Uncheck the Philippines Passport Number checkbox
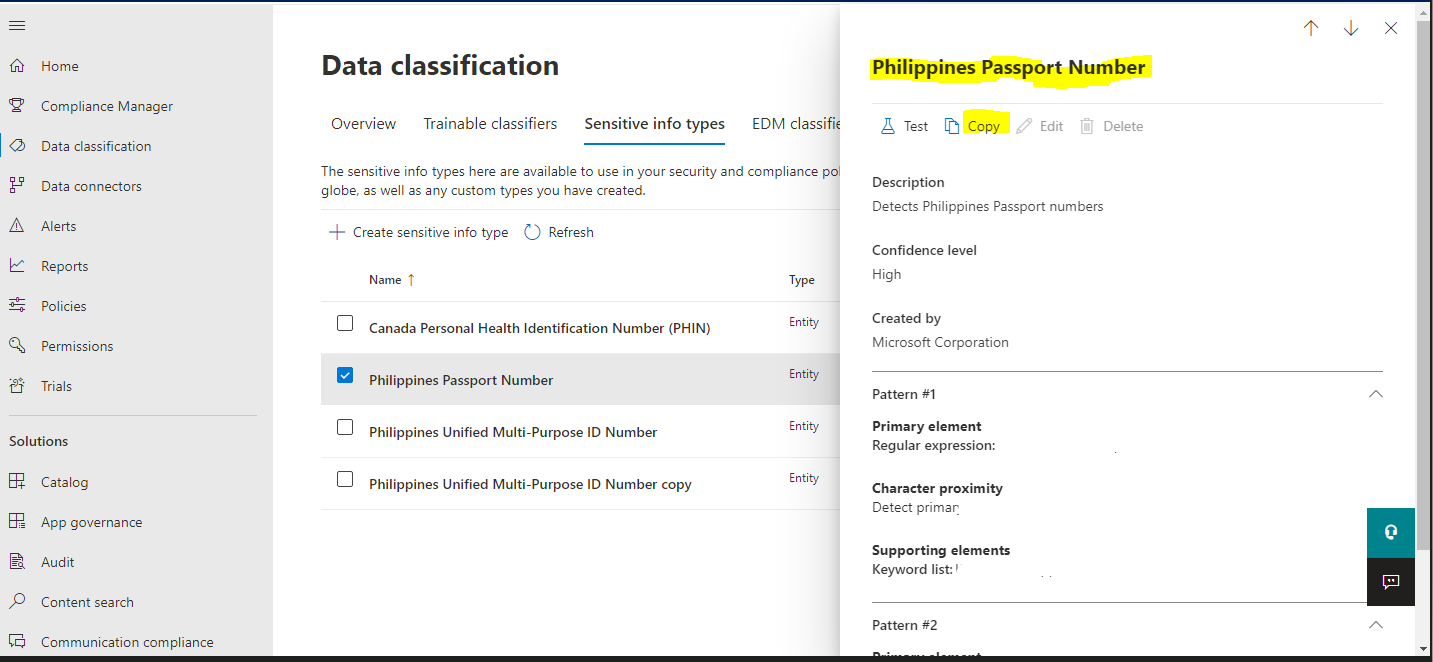1433x662 pixels. pyautogui.click(x=345, y=375)
